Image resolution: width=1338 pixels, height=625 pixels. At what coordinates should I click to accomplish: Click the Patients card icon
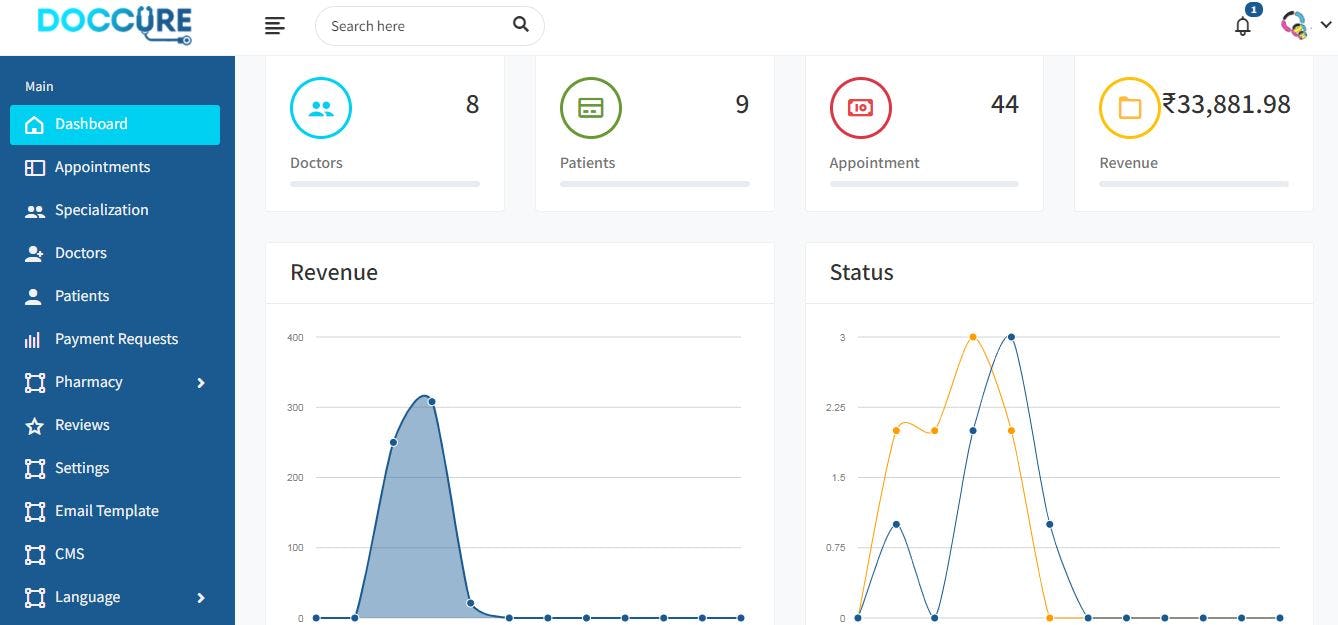coord(590,107)
